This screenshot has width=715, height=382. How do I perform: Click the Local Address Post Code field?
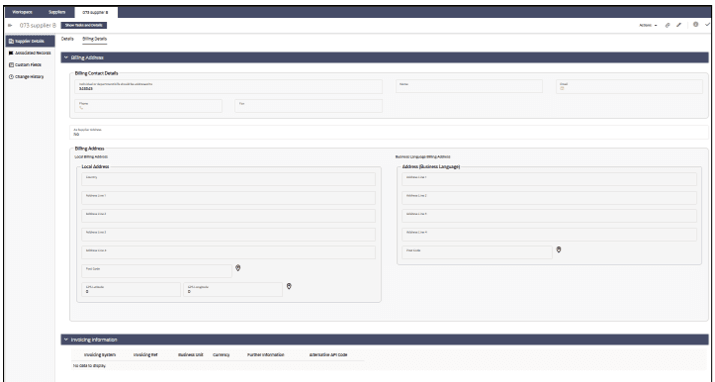point(157,271)
